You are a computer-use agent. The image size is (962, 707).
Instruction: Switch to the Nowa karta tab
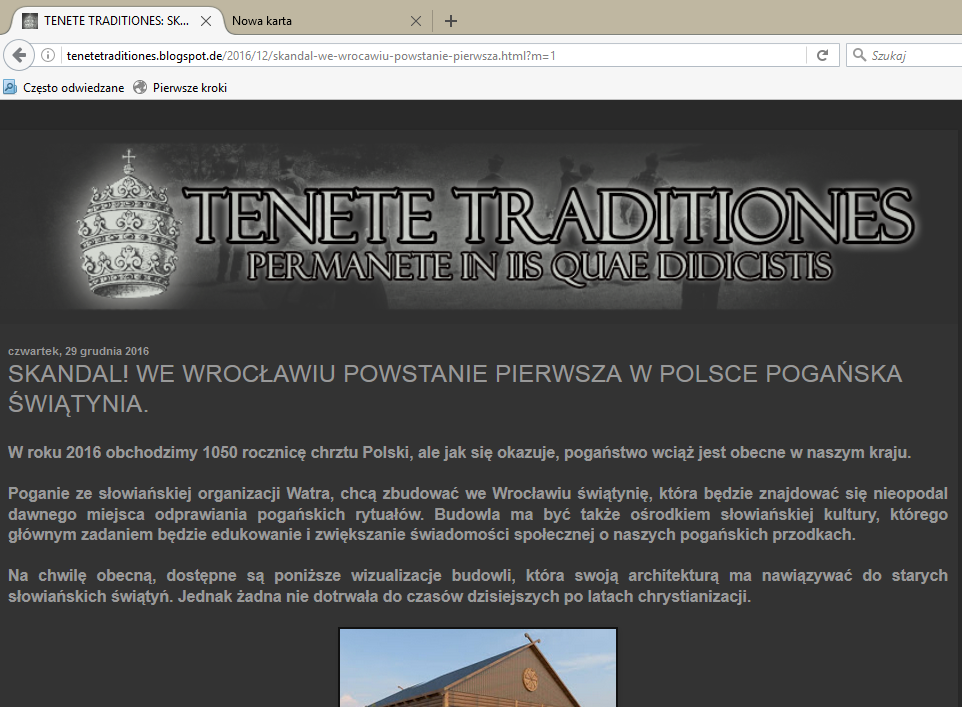310,21
